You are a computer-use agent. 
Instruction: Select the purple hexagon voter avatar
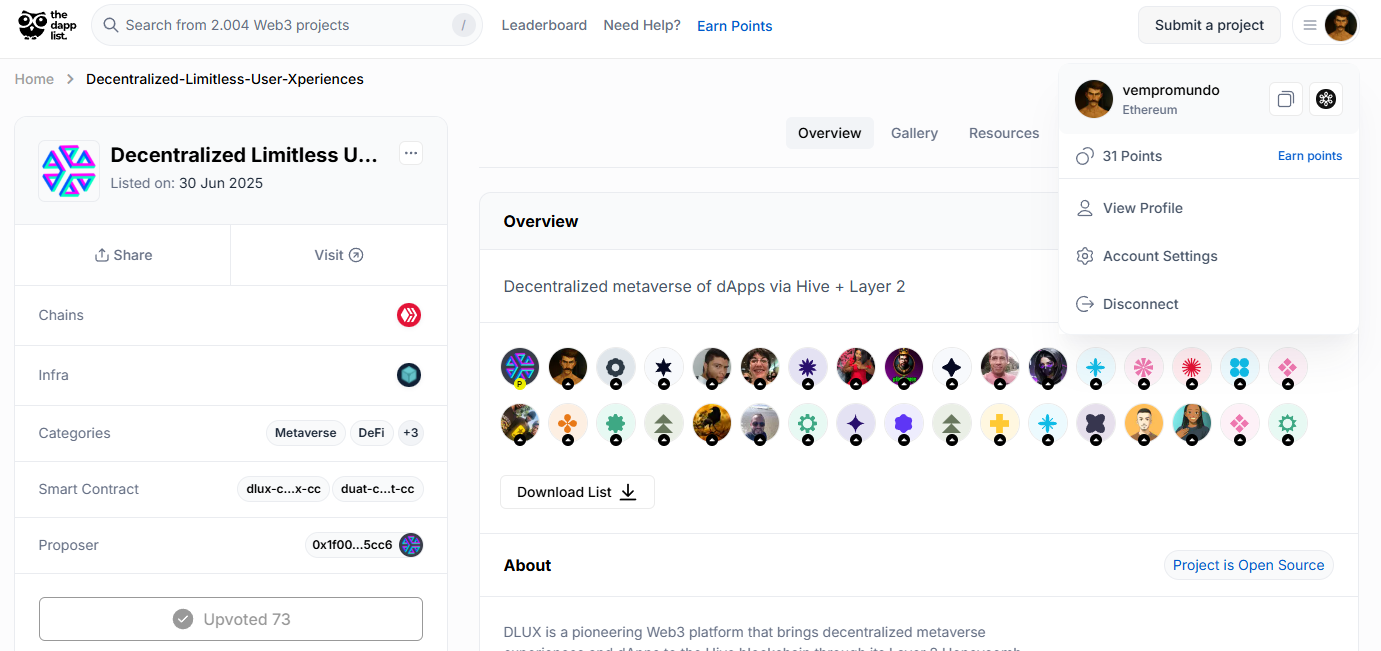point(904,424)
